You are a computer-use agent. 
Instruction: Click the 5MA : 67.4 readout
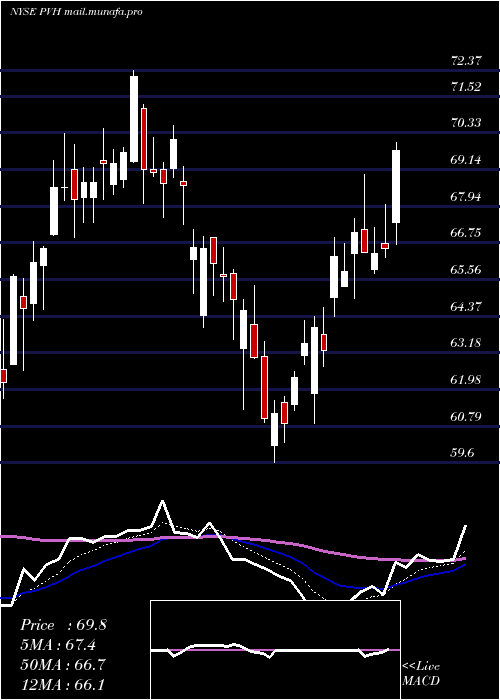click(58, 645)
